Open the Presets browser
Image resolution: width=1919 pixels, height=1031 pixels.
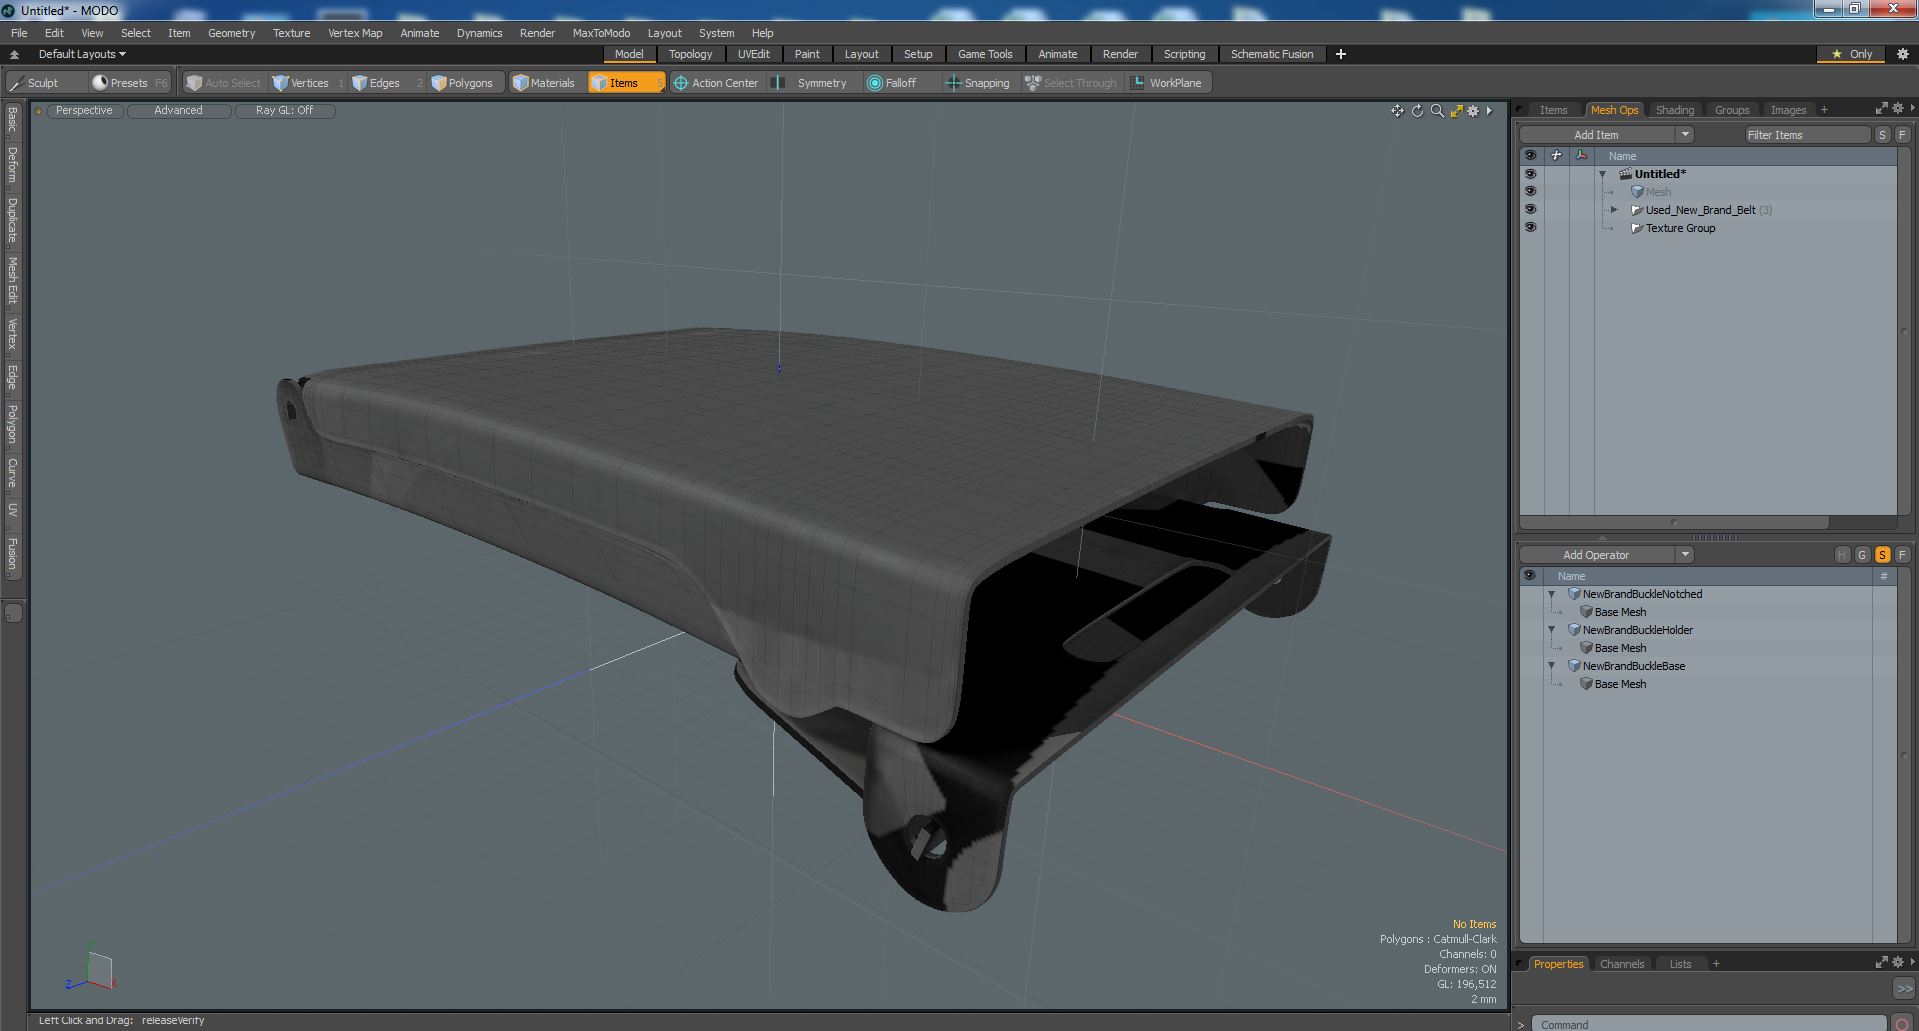(129, 83)
